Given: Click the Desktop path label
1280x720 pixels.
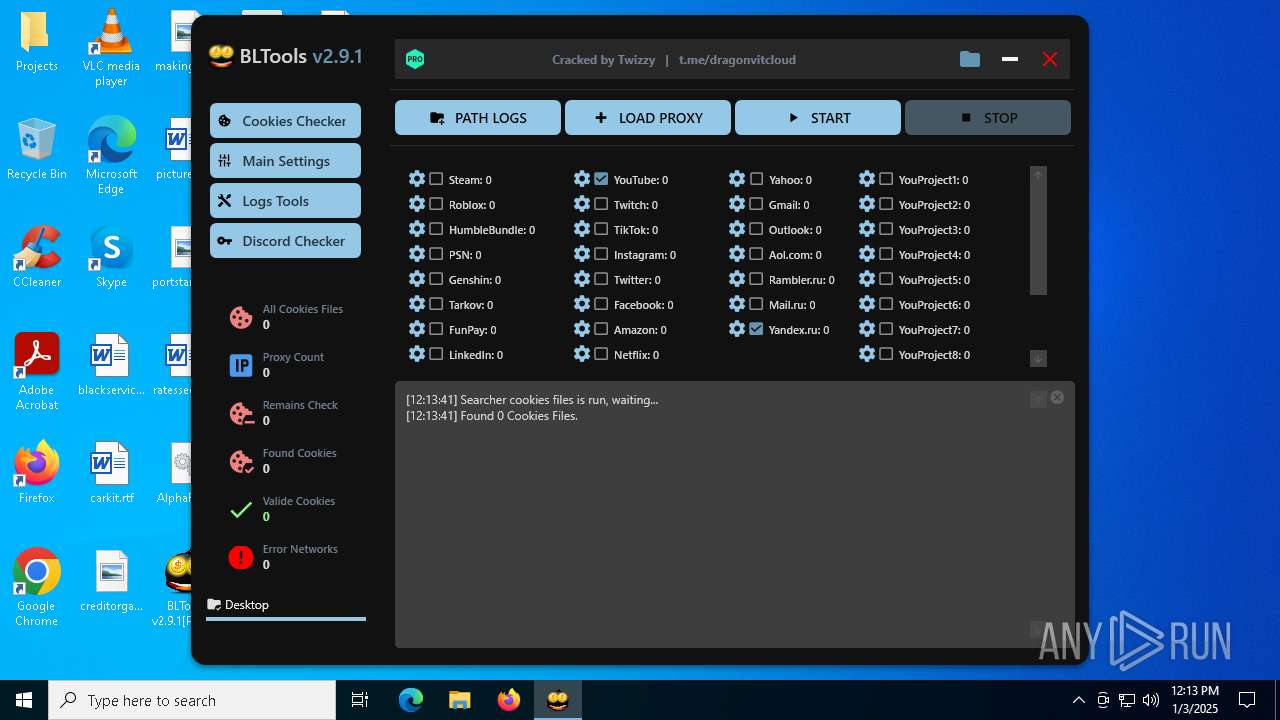Looking at the screenshot, I should 247,604.
